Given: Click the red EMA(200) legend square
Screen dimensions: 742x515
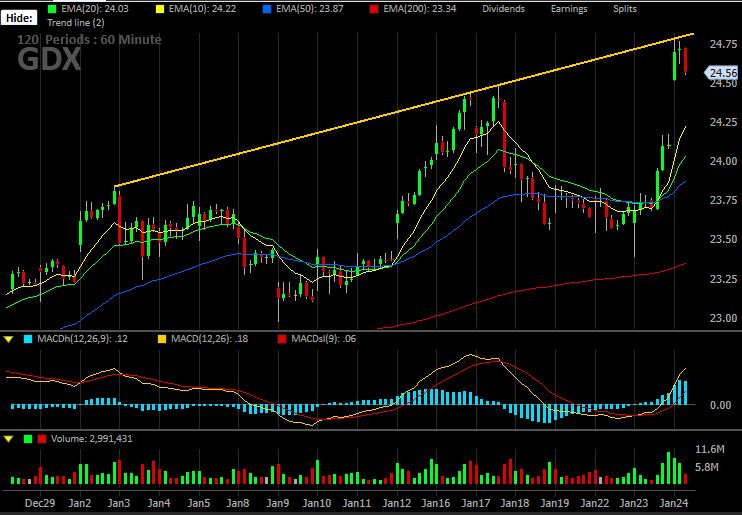Looking at the screenshot, I should [374, 9].
